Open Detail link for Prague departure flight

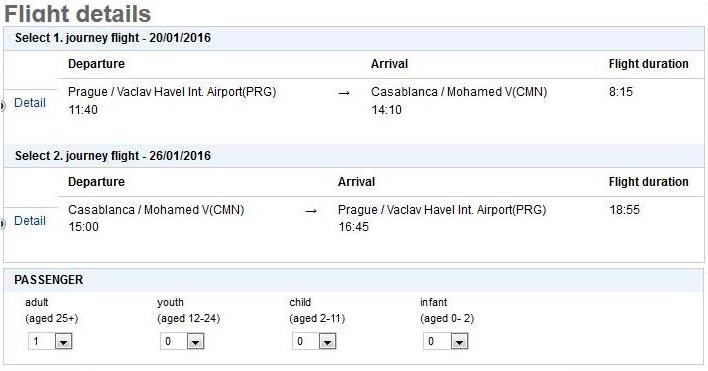[30, 103]
